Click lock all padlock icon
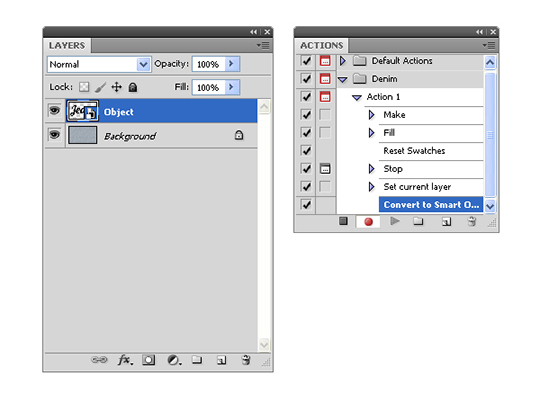The height and width of the screenshot is (394, 540). (133, 87)
